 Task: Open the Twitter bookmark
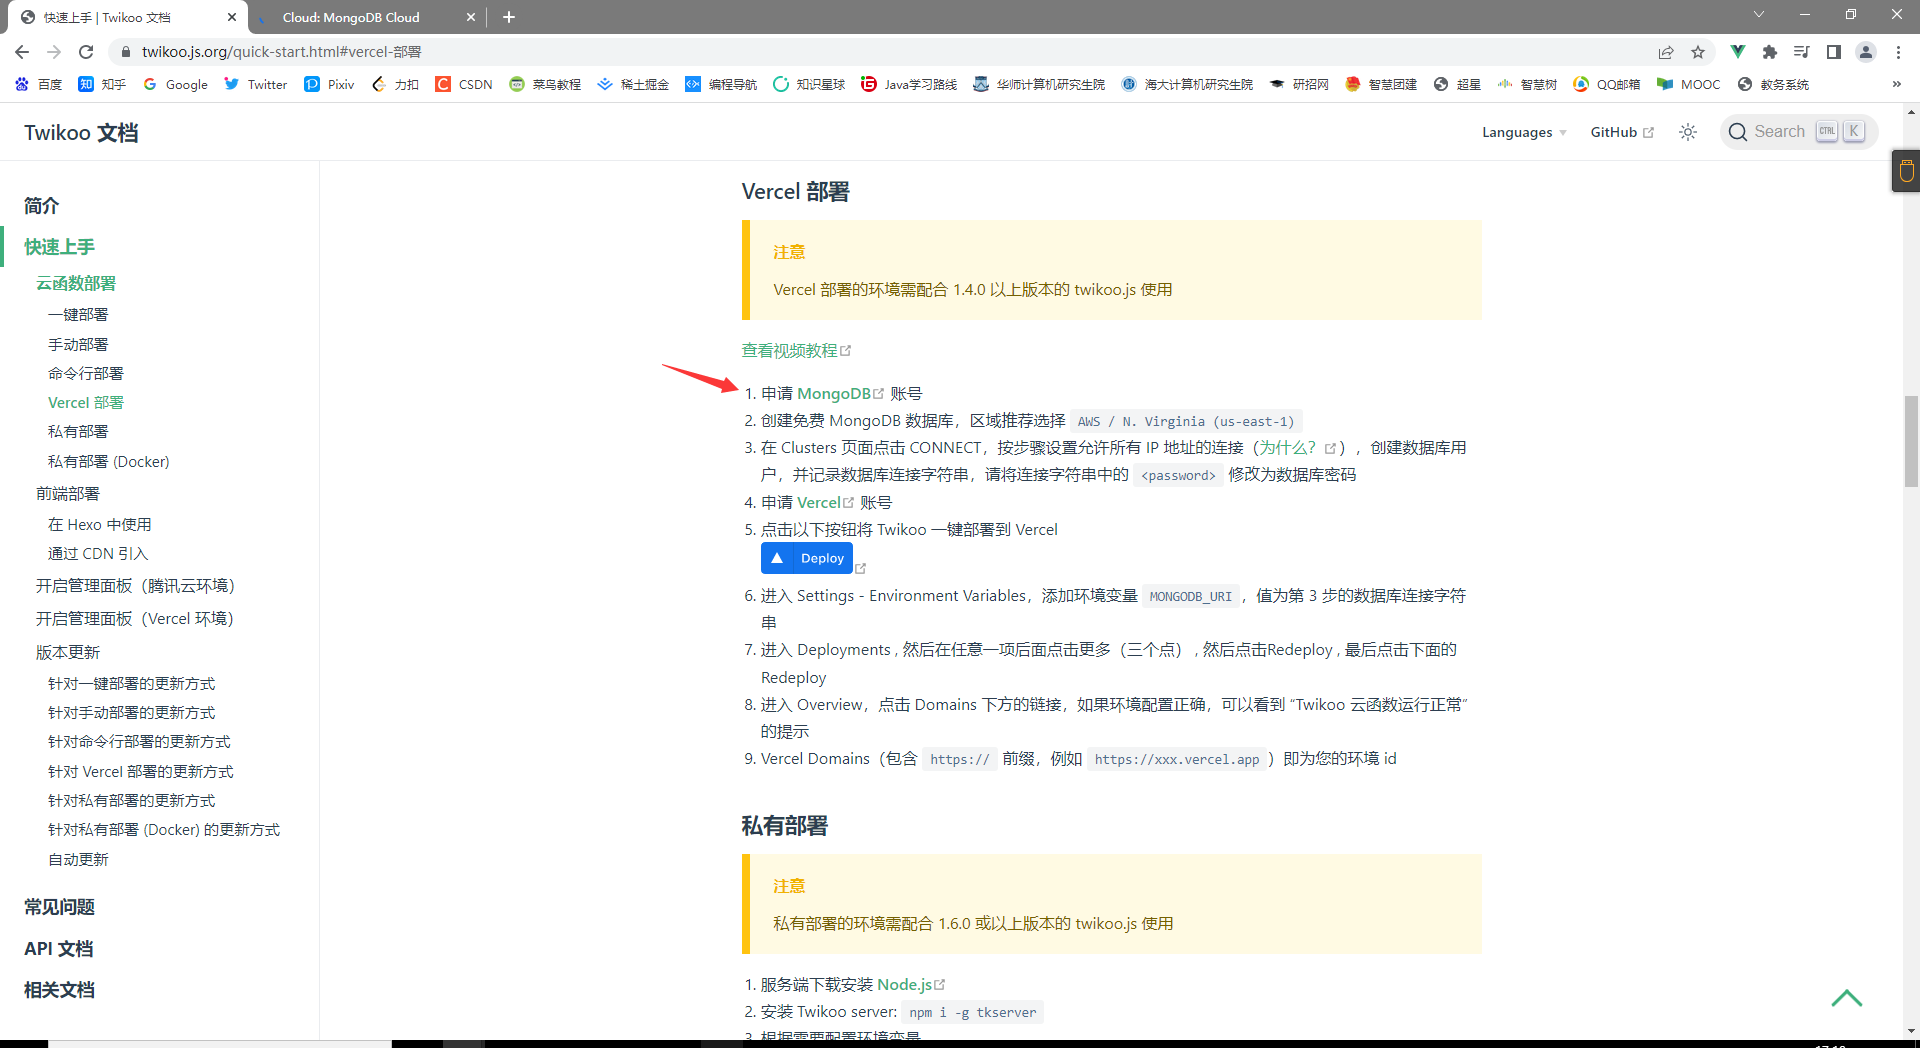255,84
